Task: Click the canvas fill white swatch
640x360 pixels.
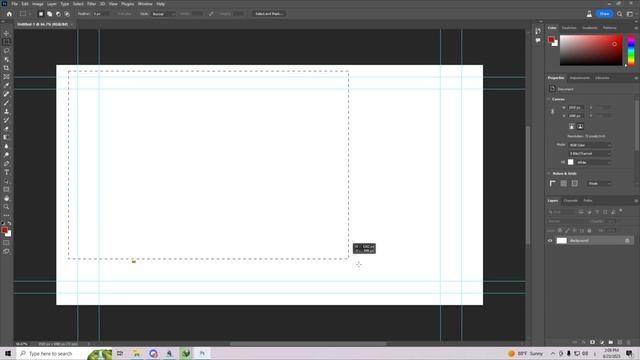Action: point(571,162)
